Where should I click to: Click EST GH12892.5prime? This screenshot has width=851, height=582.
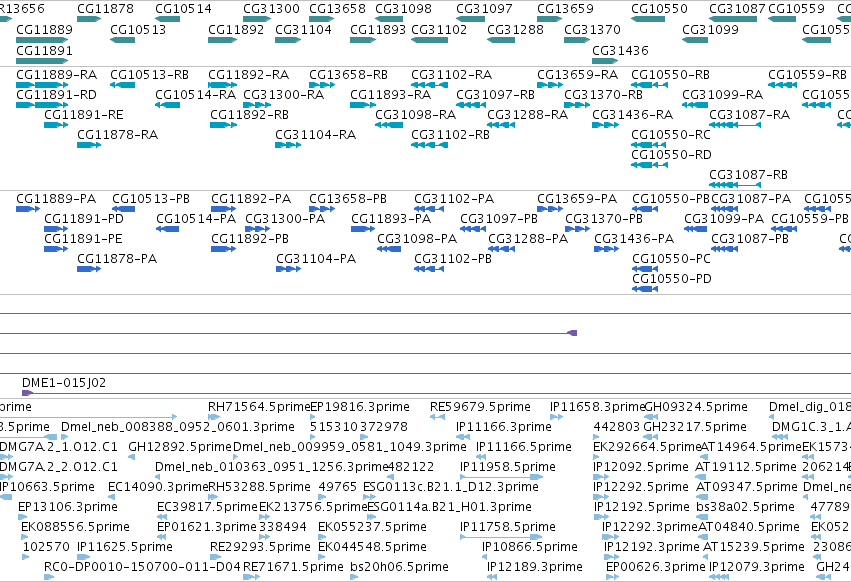click(x=132, y=457)
